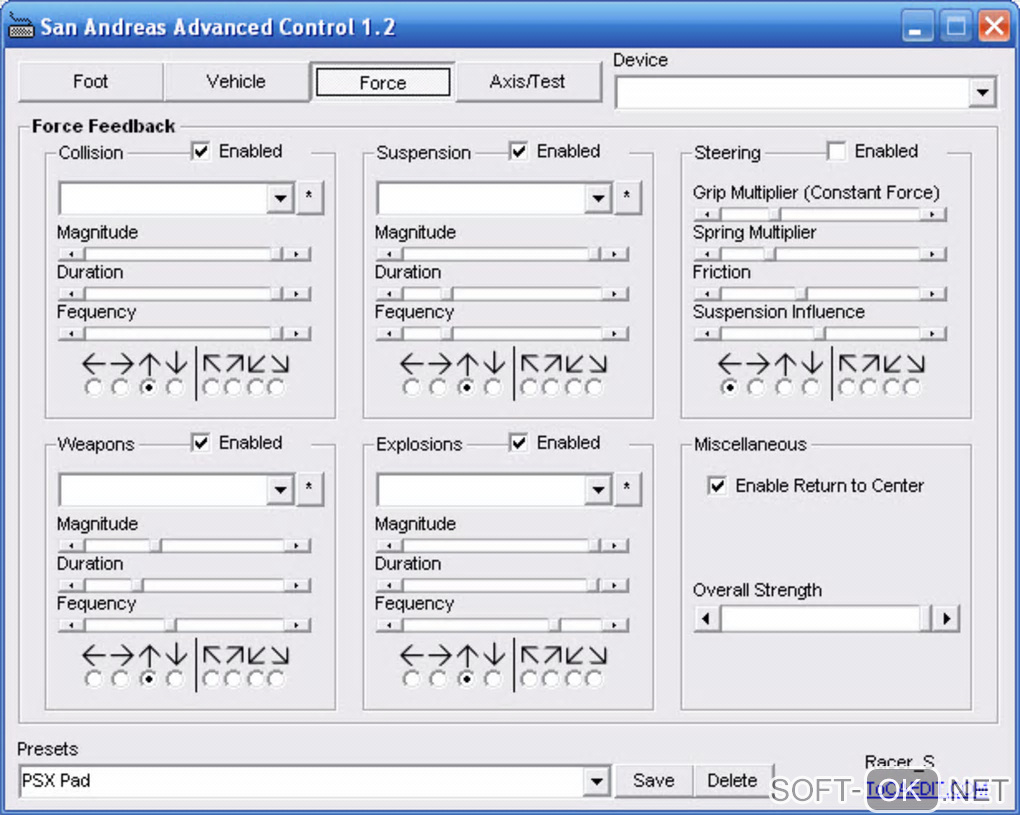Screen dimensions: 1020x815
Task: Click right arrow of Suspension Influence slider
Action: pos(932,333)
